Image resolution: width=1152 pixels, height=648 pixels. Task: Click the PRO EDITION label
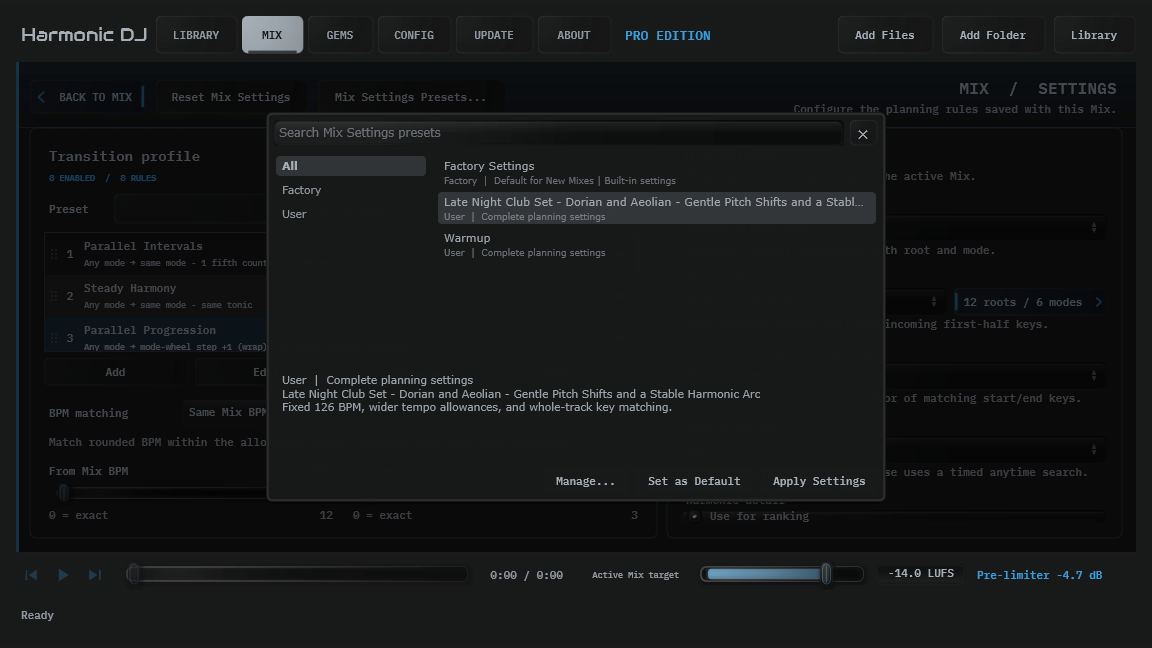point(667,35)
